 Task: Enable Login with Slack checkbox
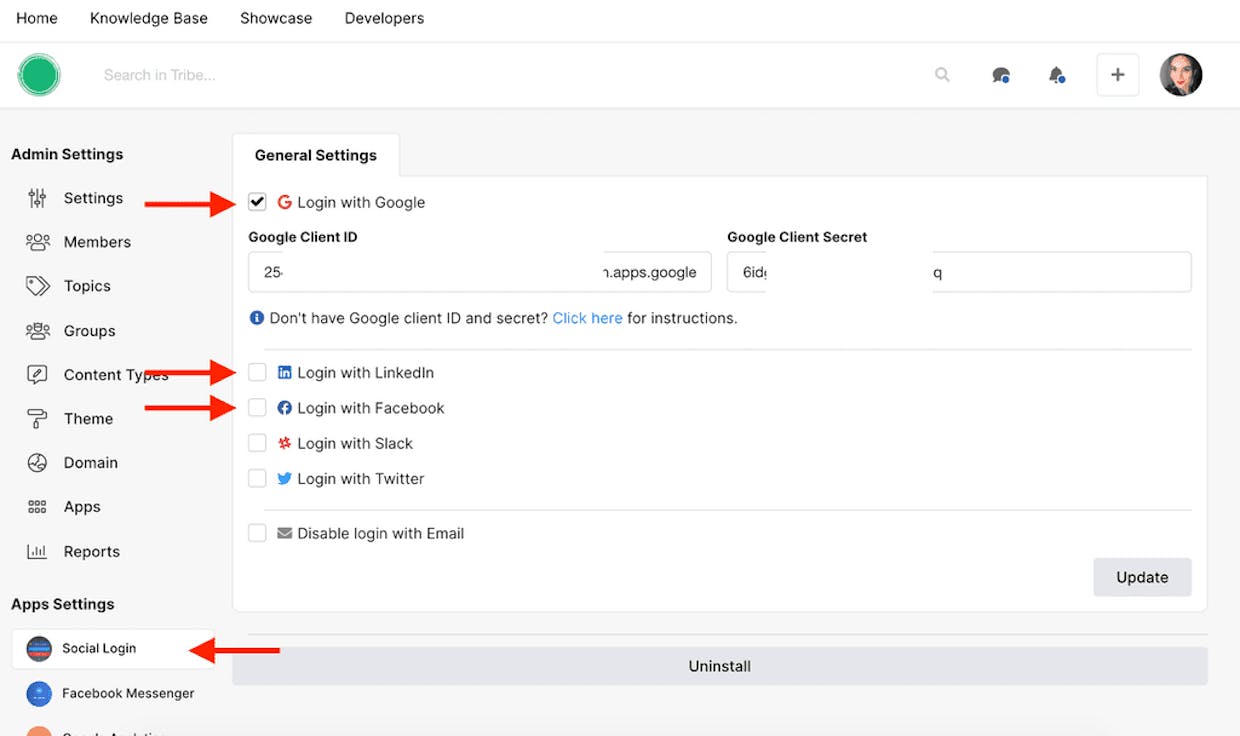257,443
